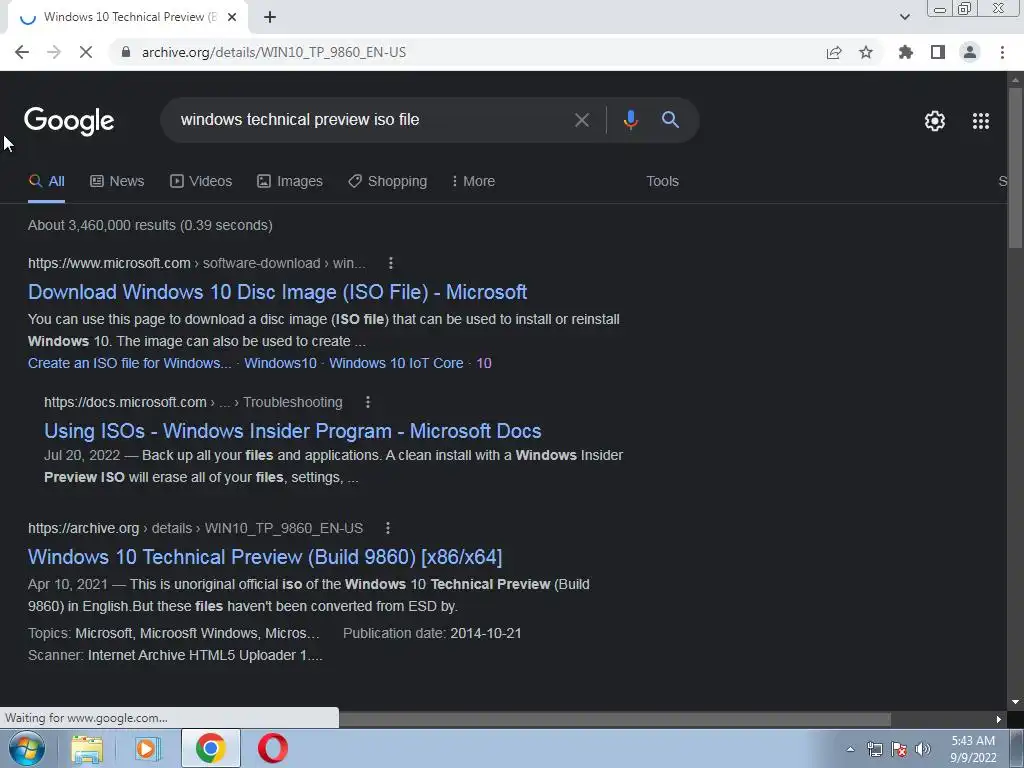Expand the More search categories menu
This screenshot has width=1024, height=768.
[473, 181]
